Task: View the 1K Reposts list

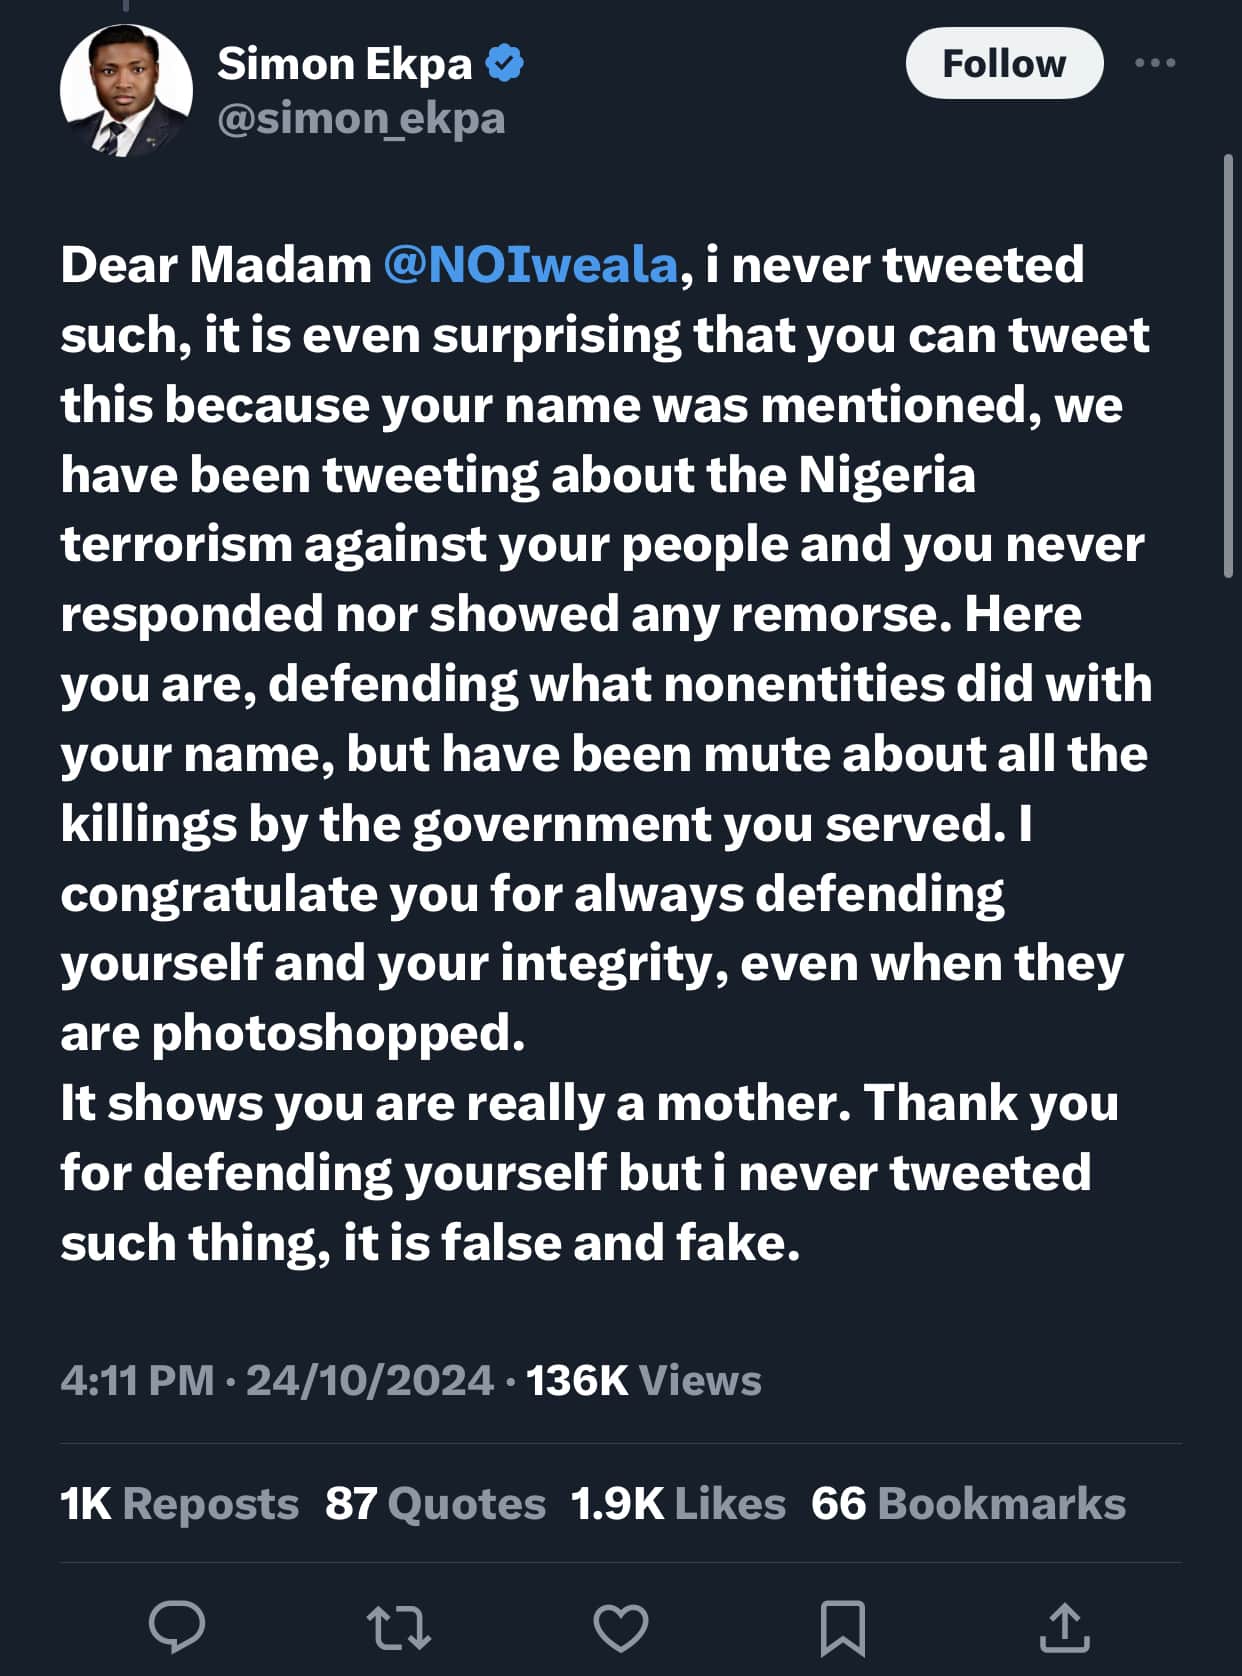Action: 180,1503
